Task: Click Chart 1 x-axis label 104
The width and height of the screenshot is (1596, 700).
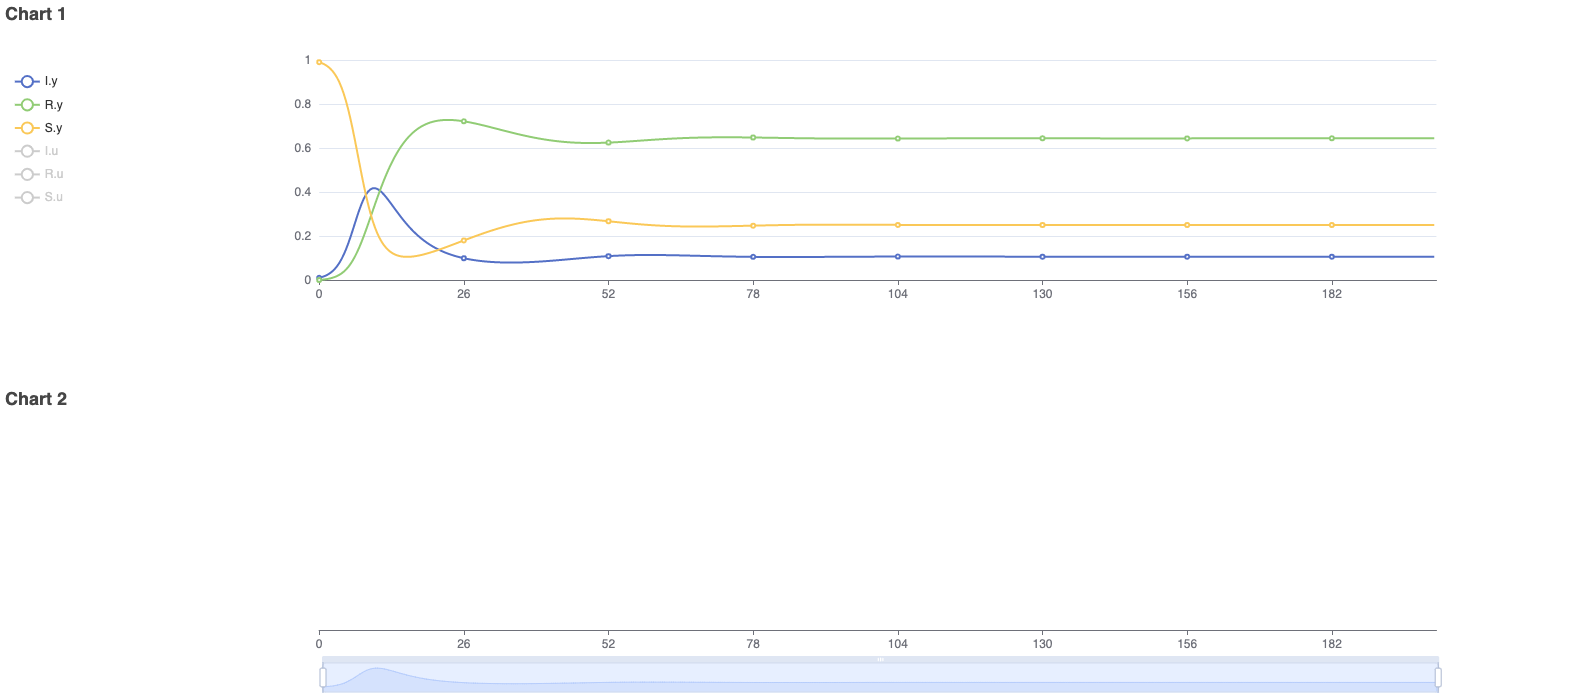Action: 898,294
